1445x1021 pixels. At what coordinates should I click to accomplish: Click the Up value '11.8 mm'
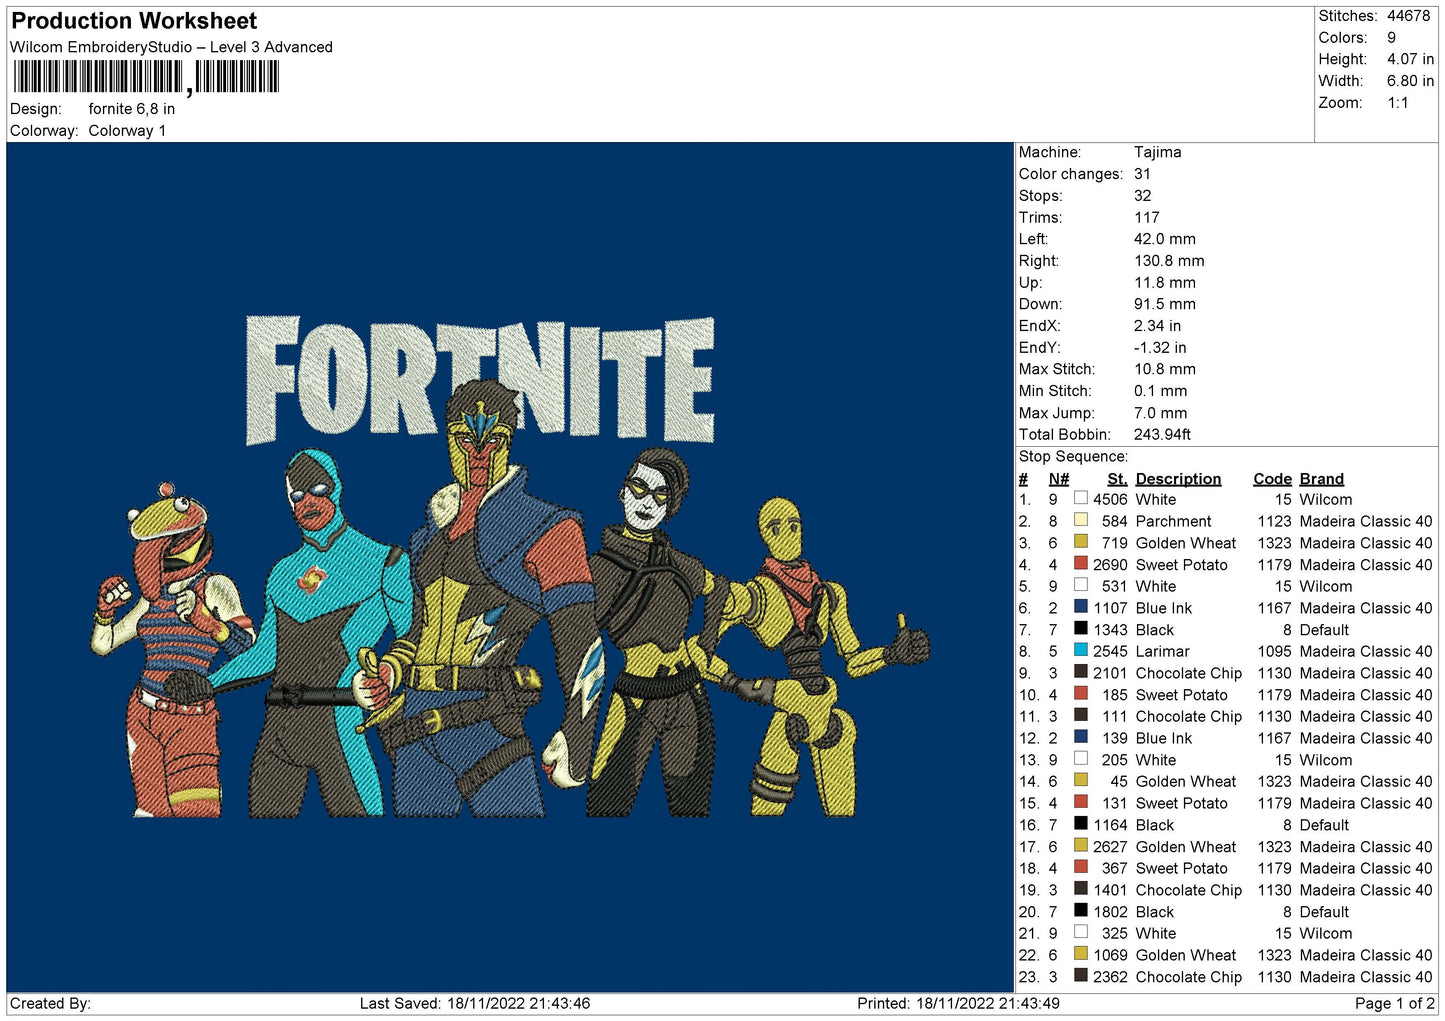[1165, 283]
